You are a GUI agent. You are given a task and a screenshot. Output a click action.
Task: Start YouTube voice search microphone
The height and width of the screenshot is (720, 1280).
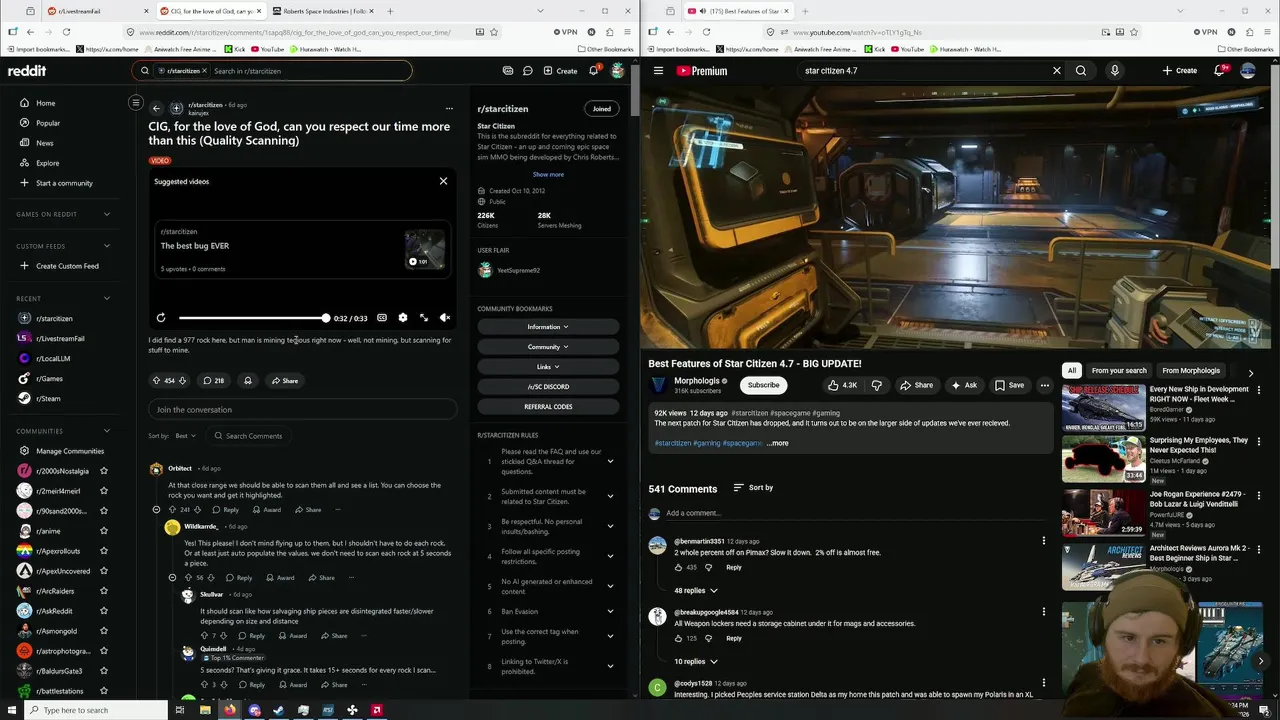coord(1114,71)
